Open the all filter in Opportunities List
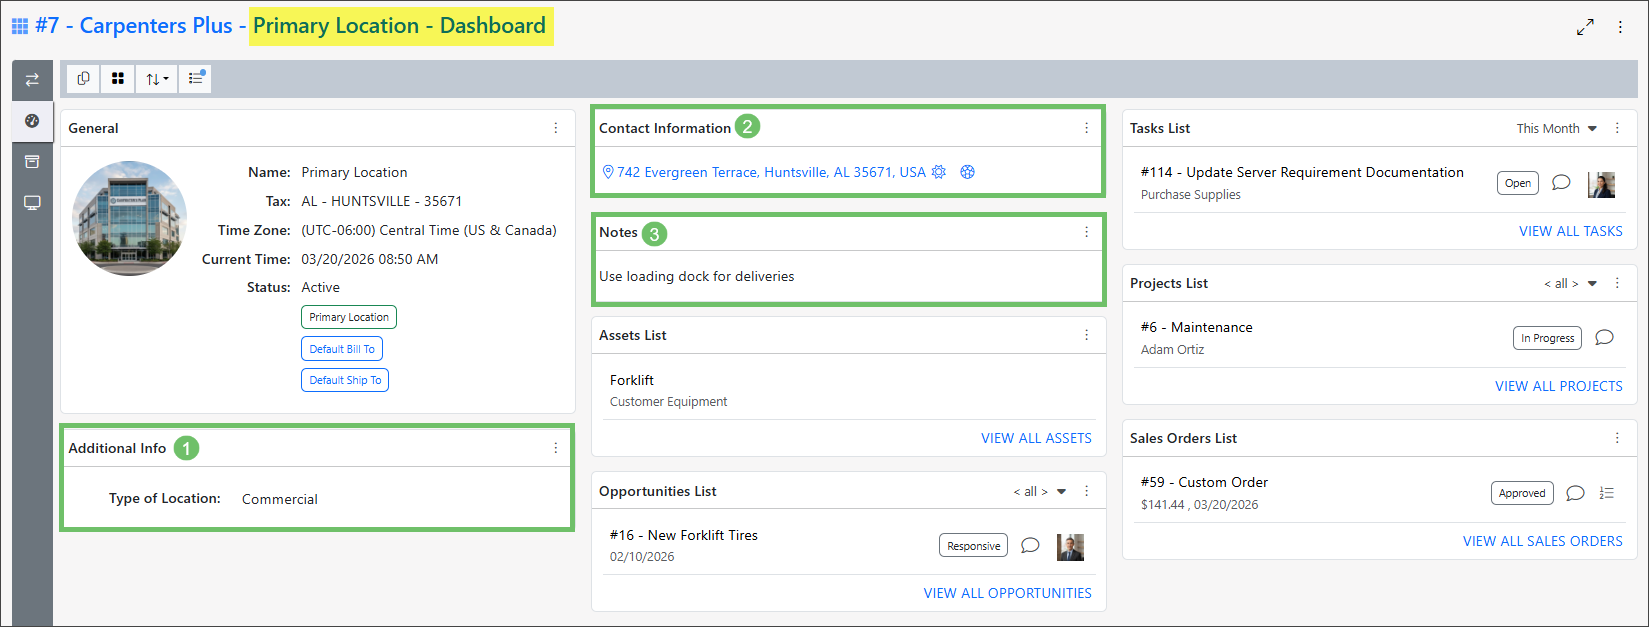This screenshot has width=1649, height=627. tap(1040, 491)
